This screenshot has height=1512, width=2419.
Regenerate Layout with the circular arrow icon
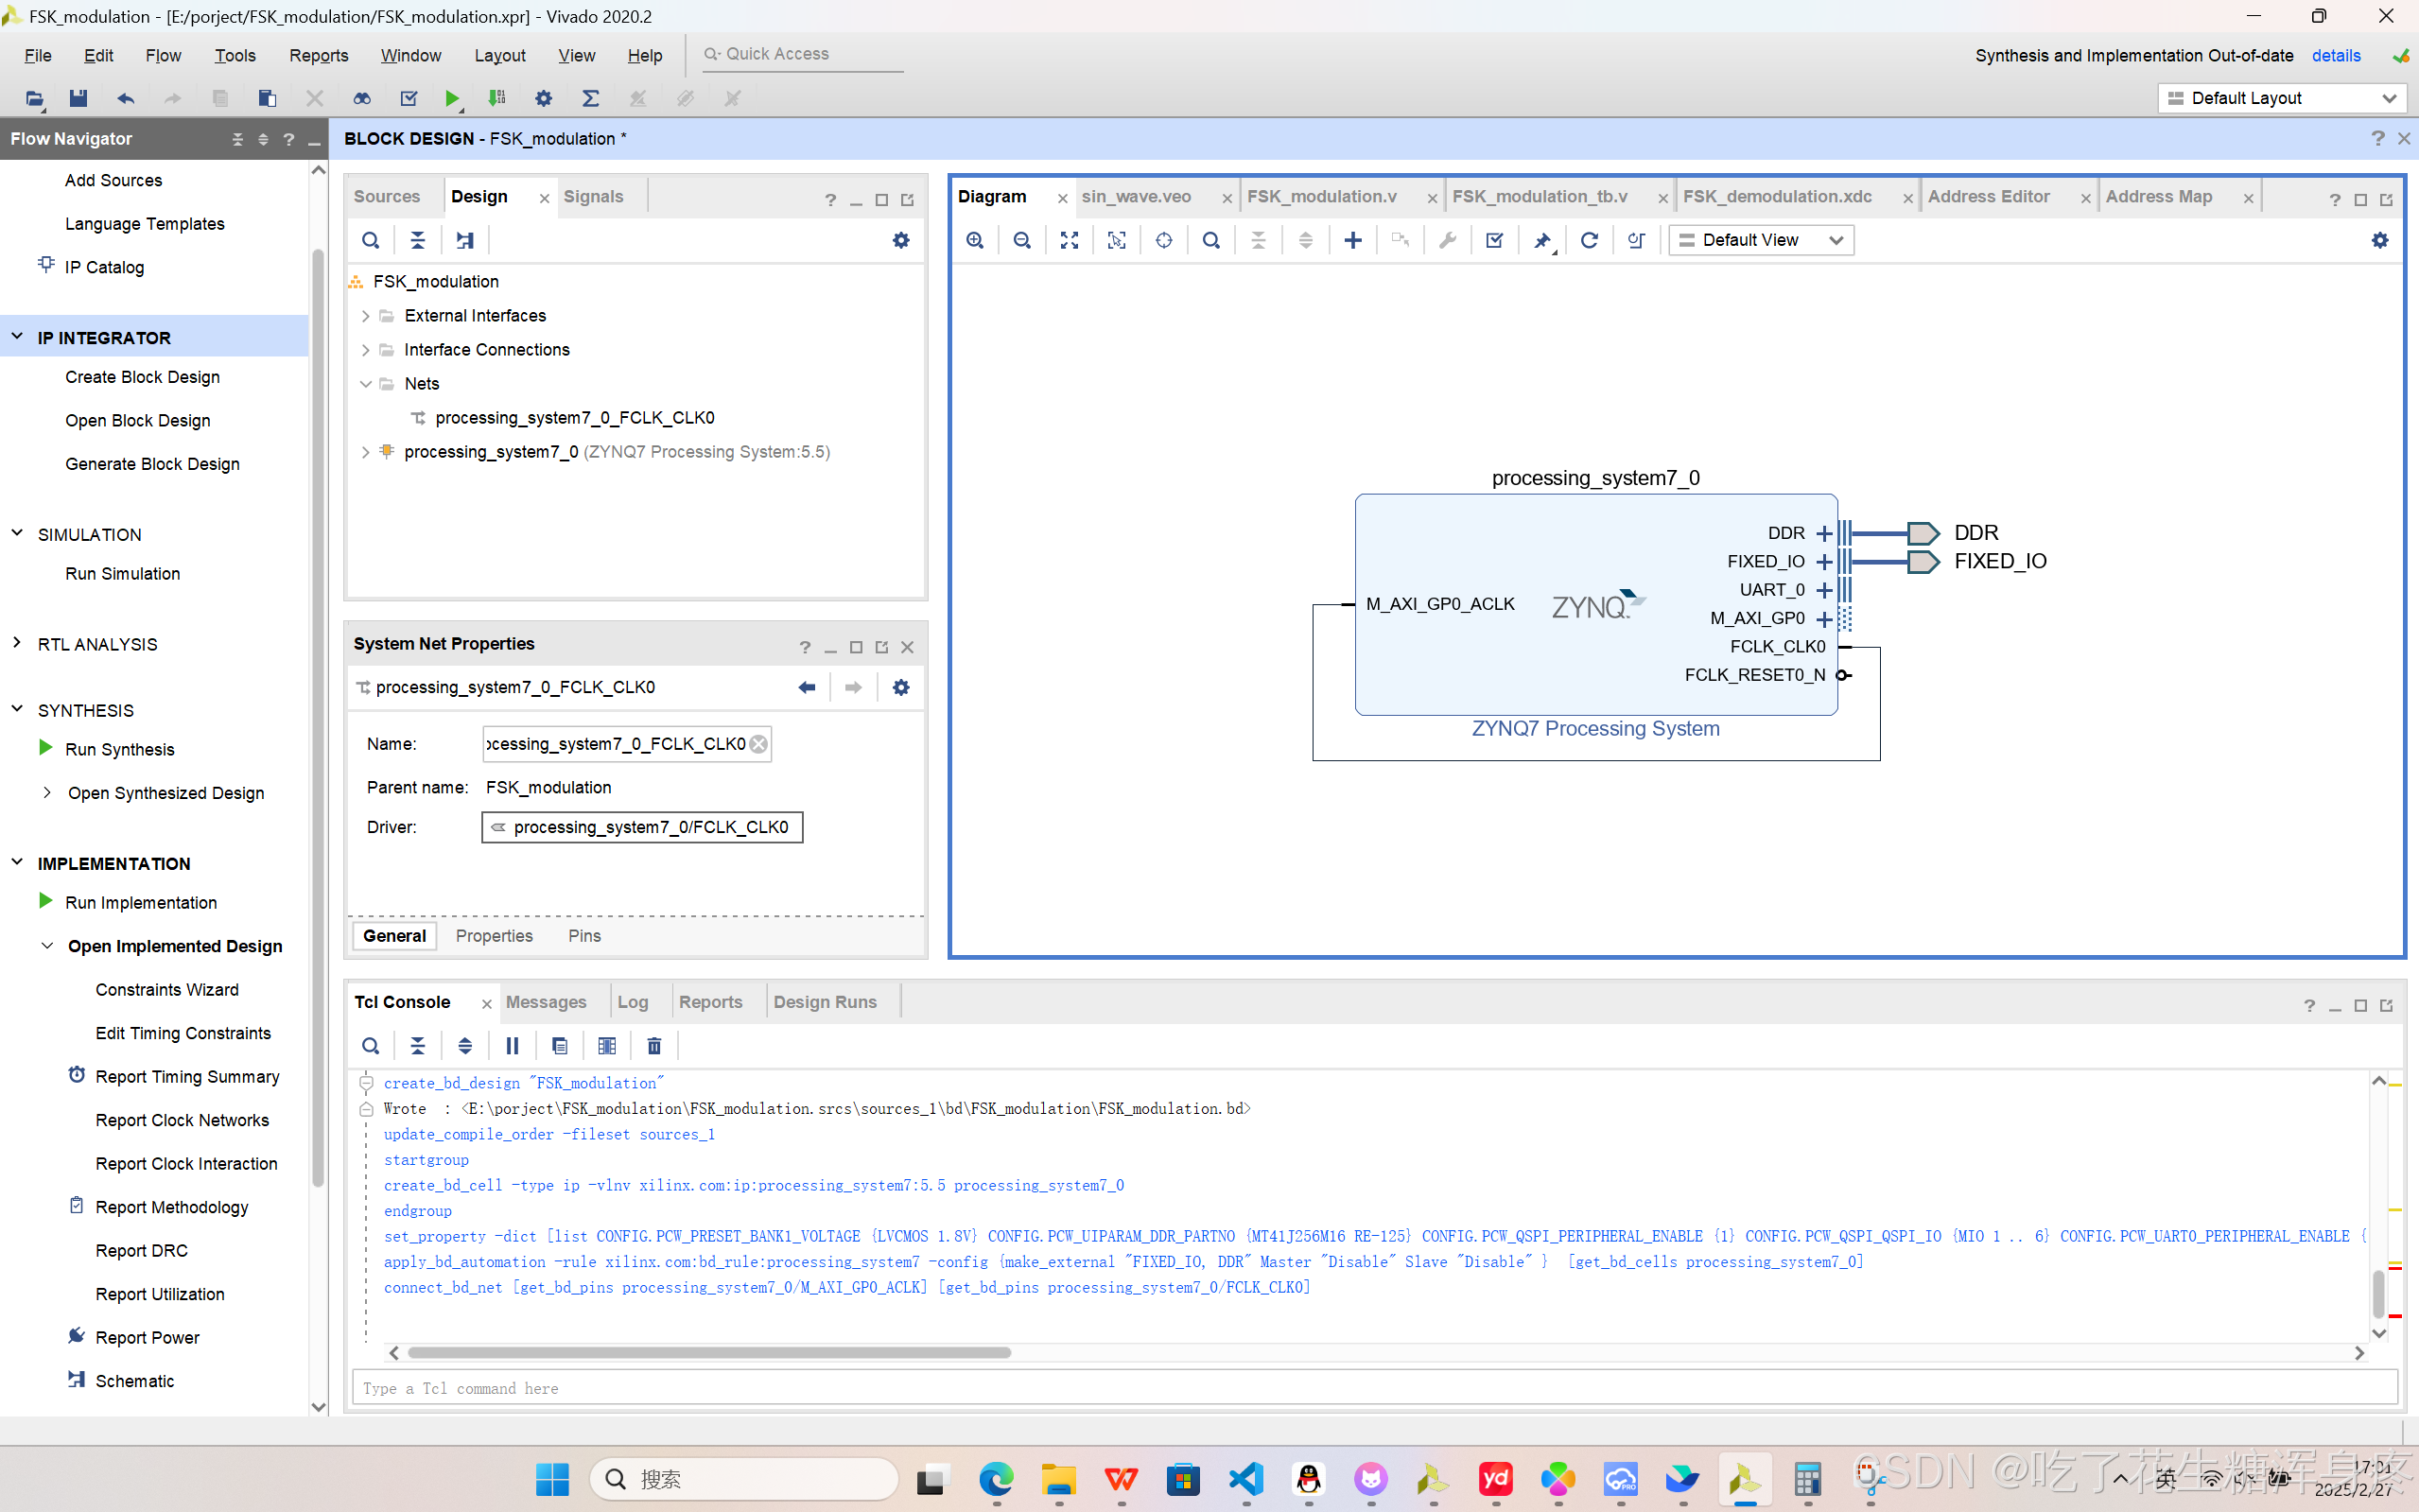pos(1589,240)
